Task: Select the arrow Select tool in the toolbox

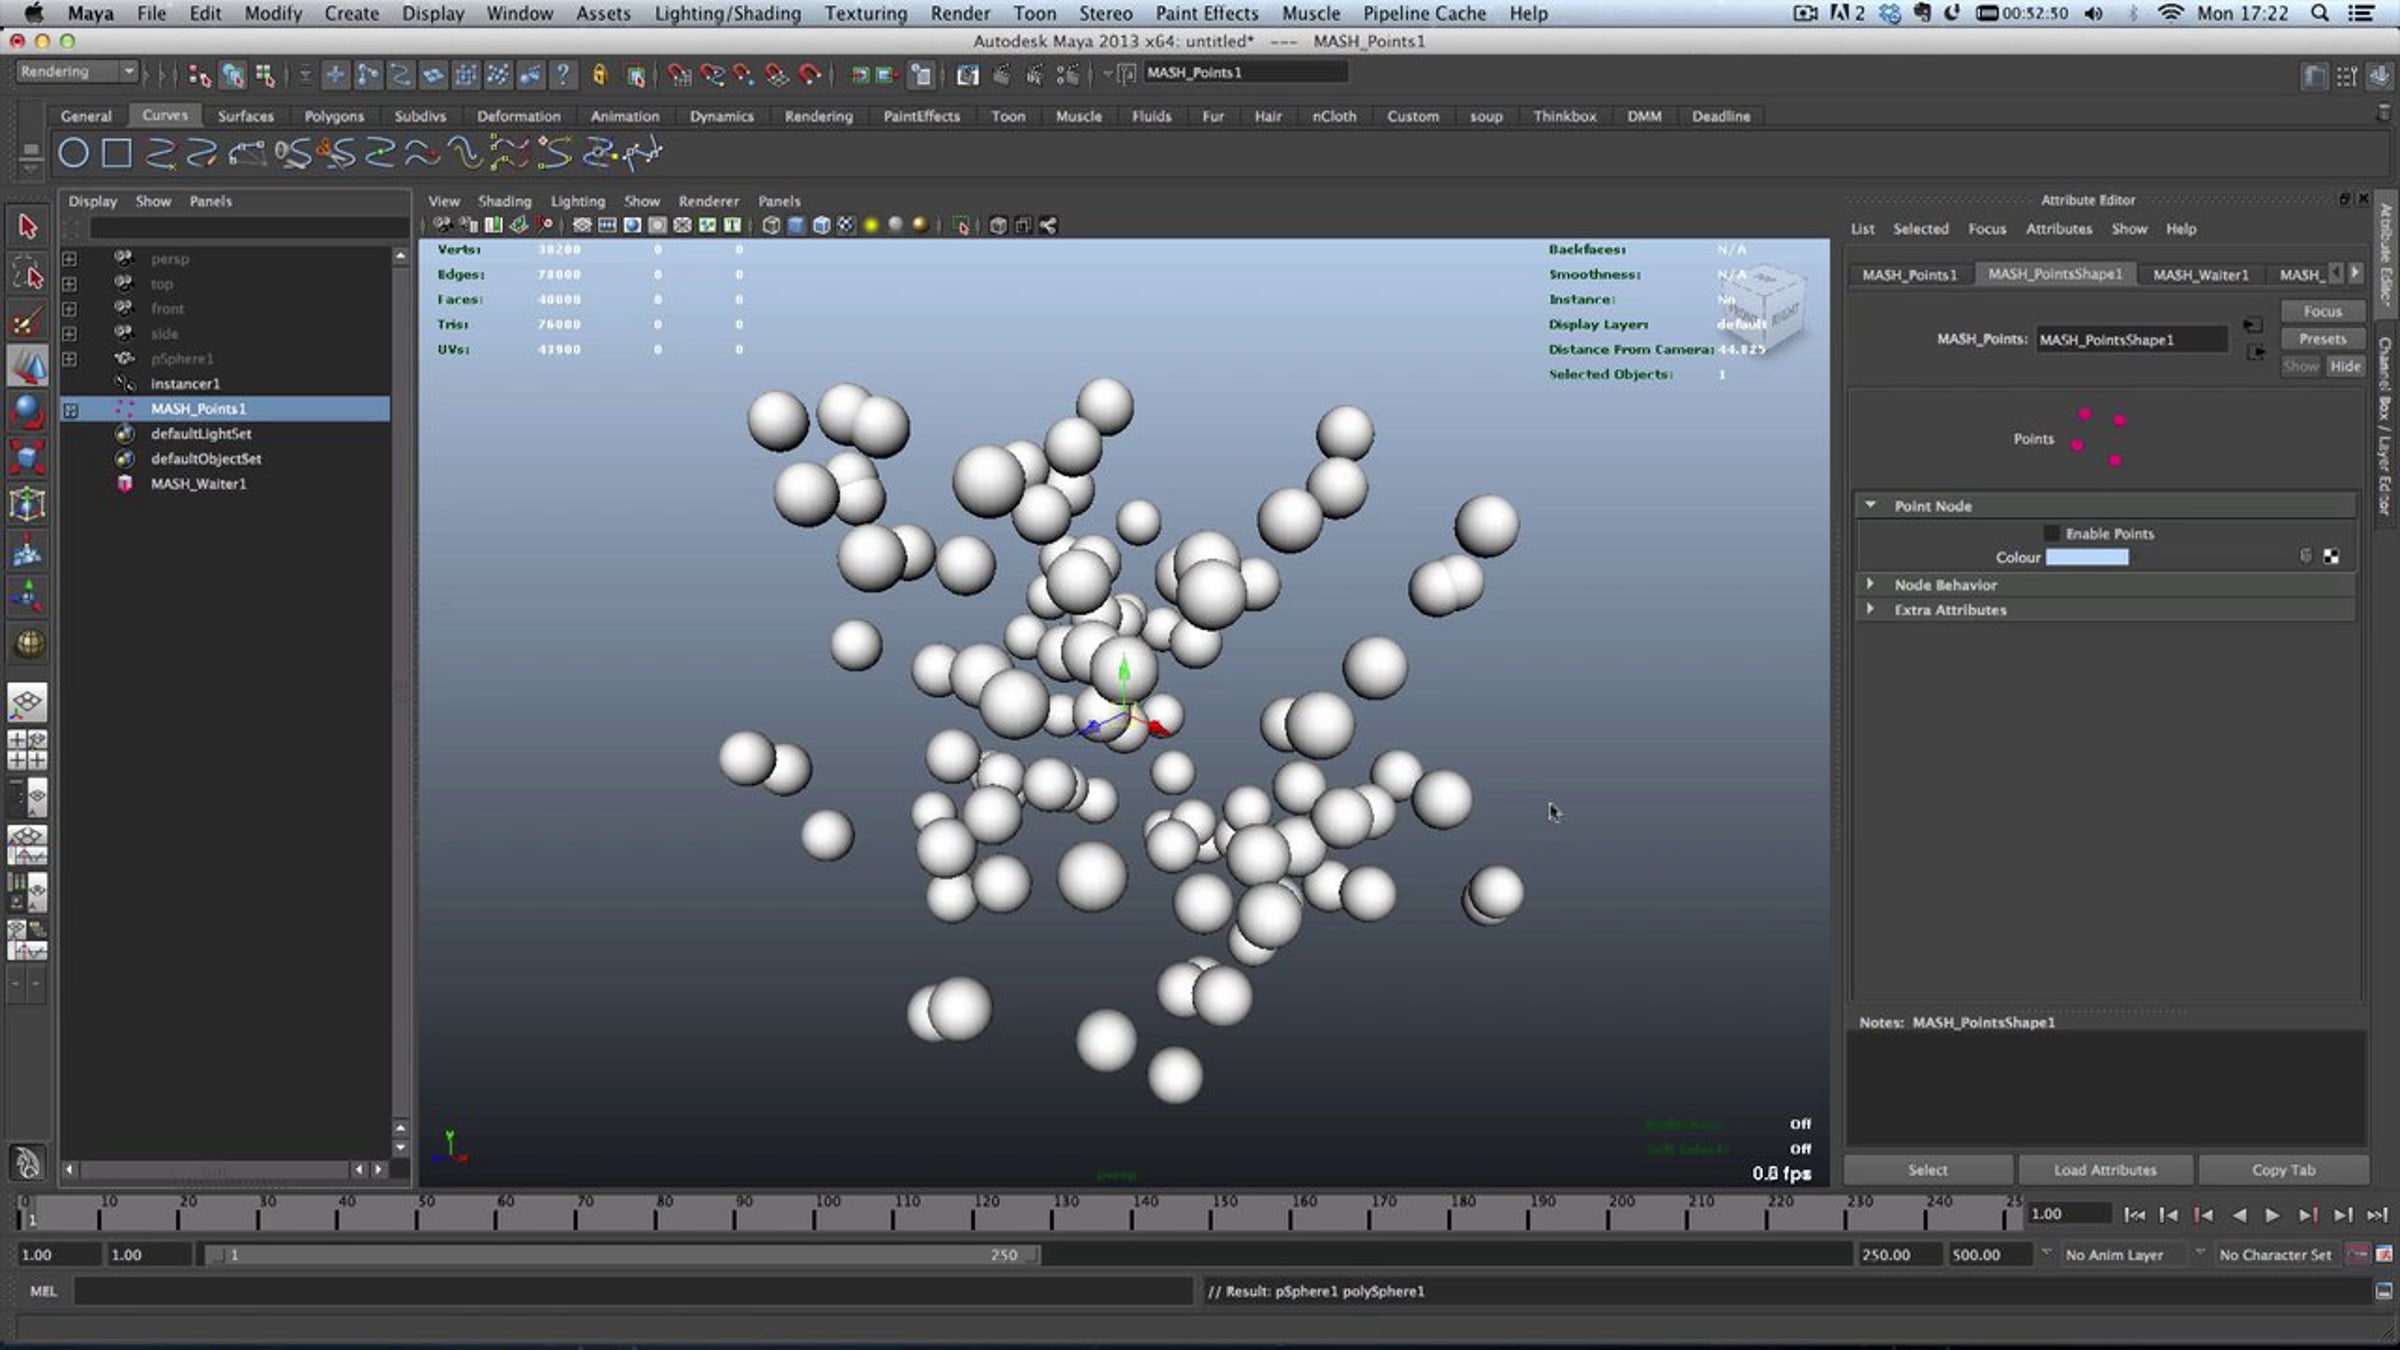Action: tap(28, 227)
